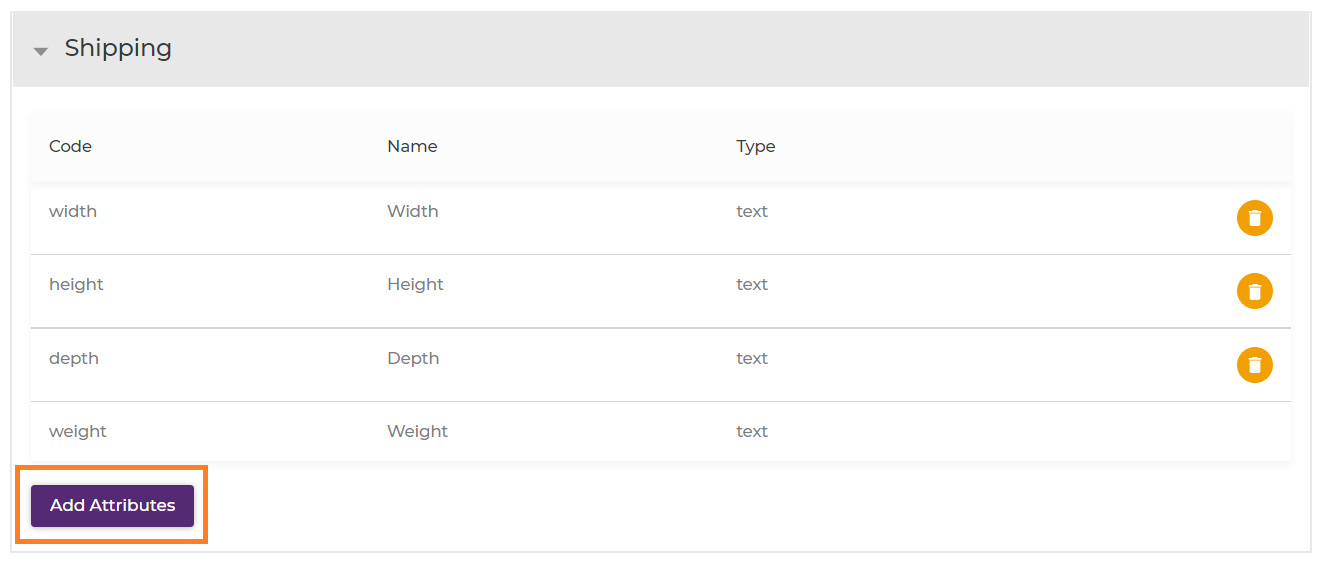This screenshot has width=1324, height=561.
Task: Click trash icon for depth attribute
Action: [x=1254, y=365]
